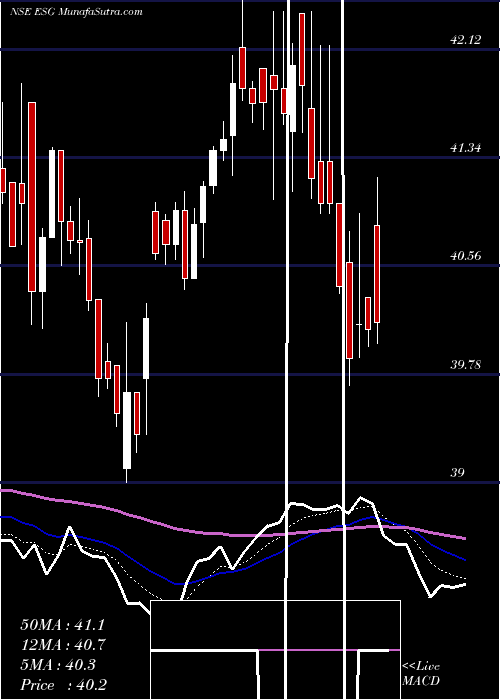
Task: Click the <<Live MACD label
Action: 421,674
